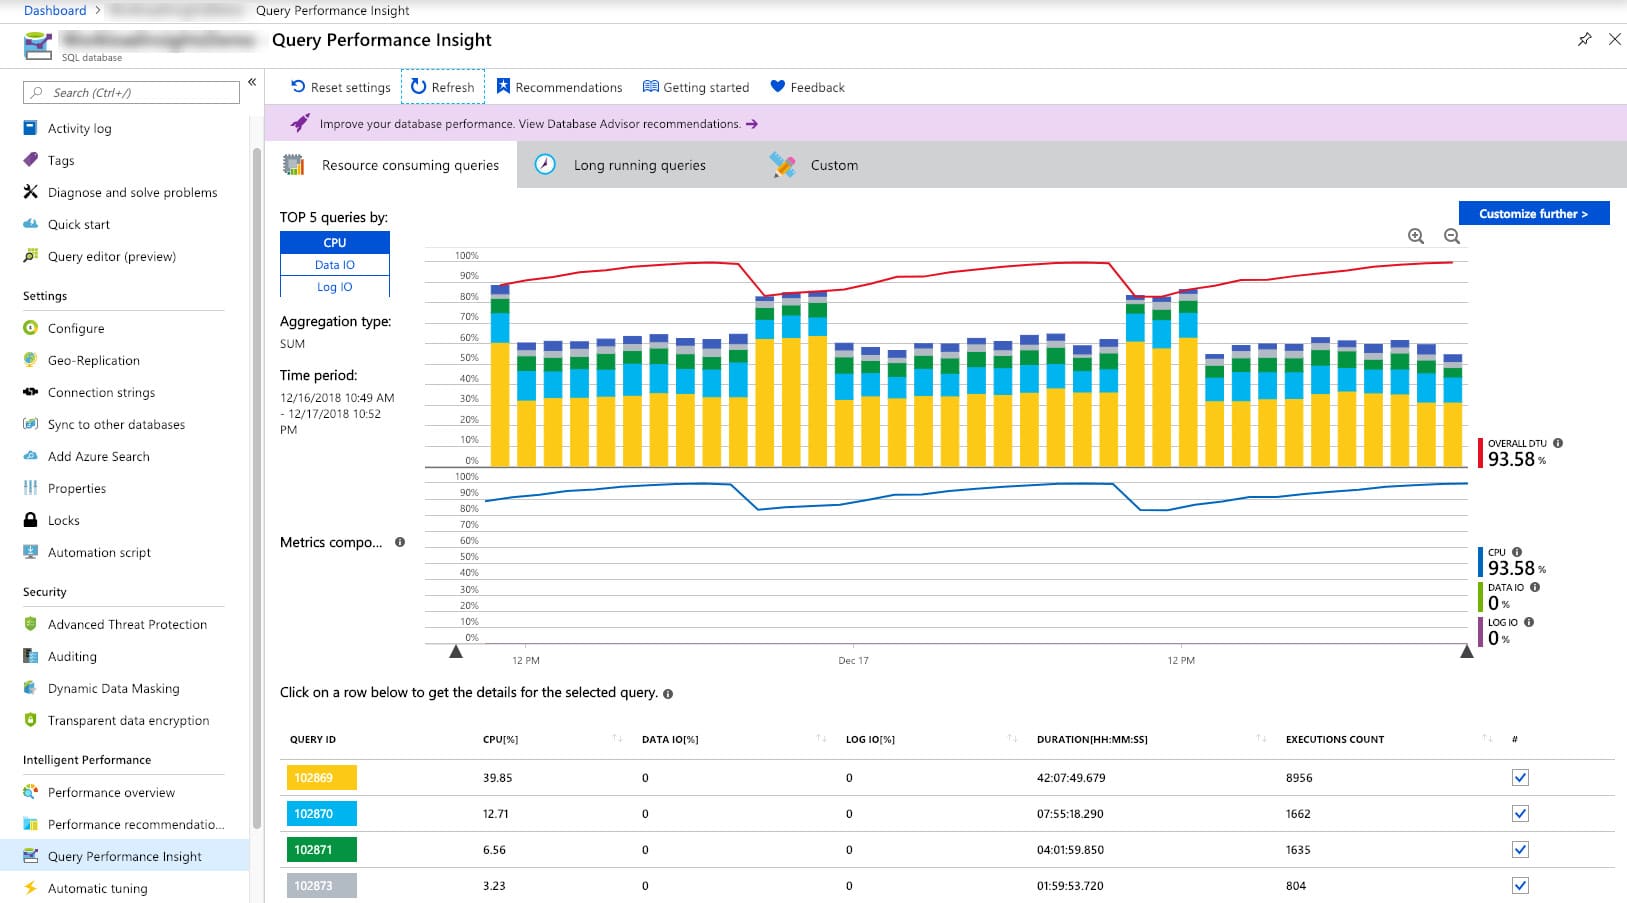Open Advanced Threat Protection

pyautogui.click(x=127, y=624)
